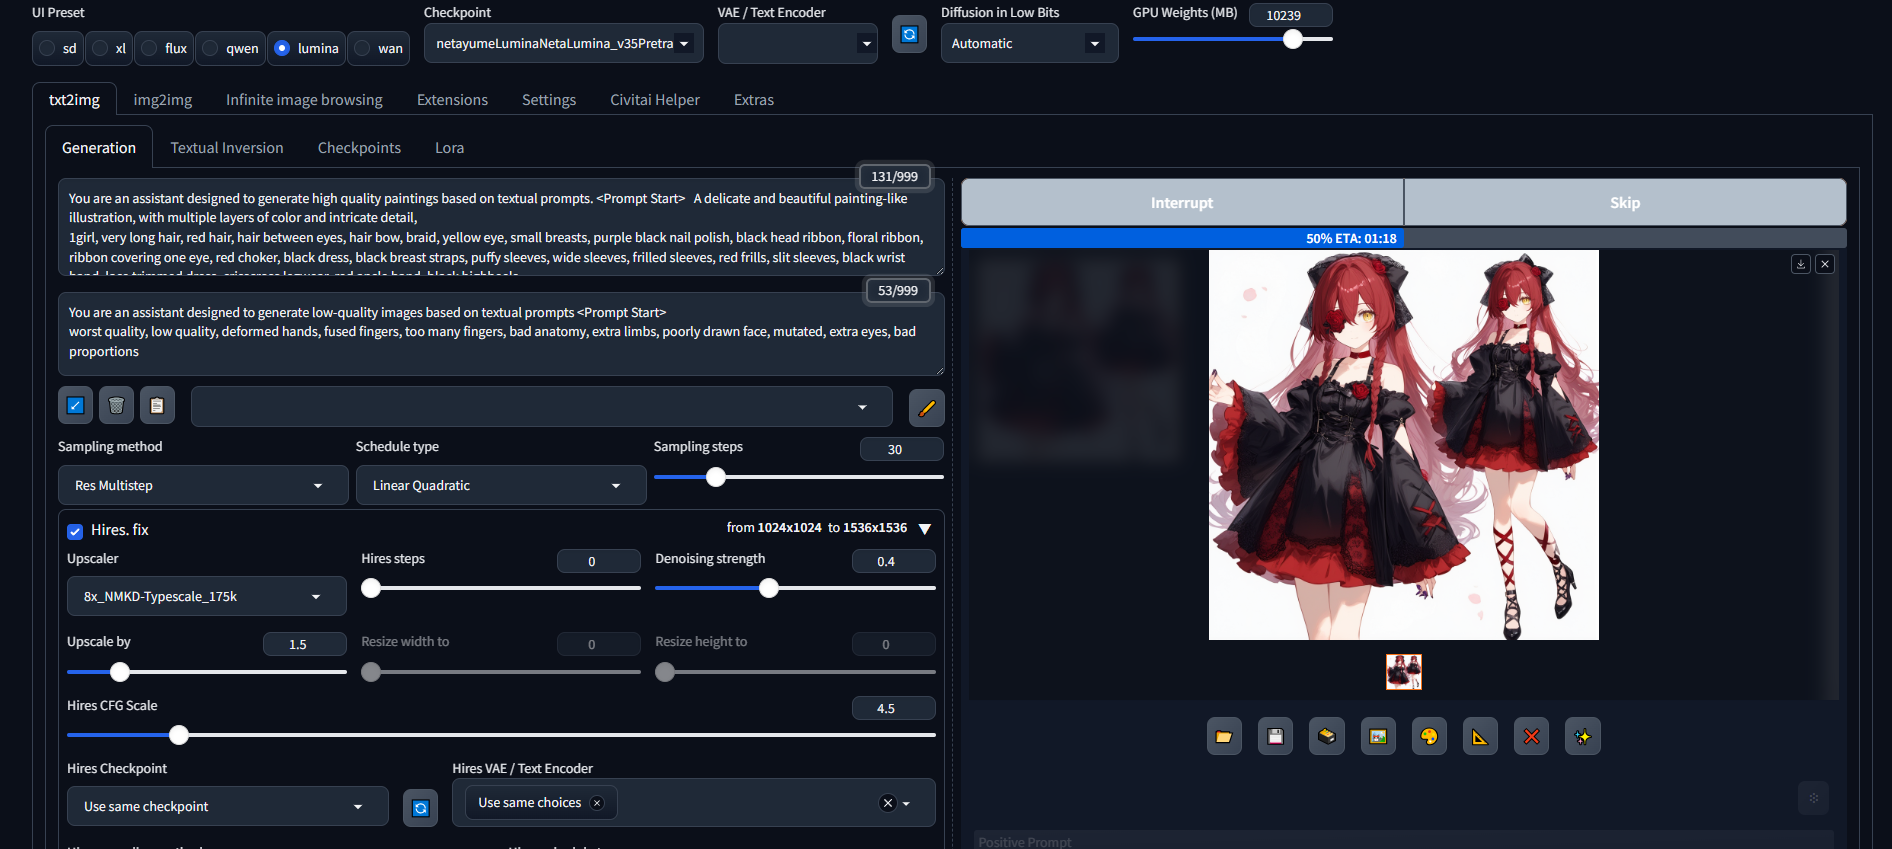Open the Extensions tab
Image resolution: width=1892 pixels, height=849 pixels.
coord(452,100)
